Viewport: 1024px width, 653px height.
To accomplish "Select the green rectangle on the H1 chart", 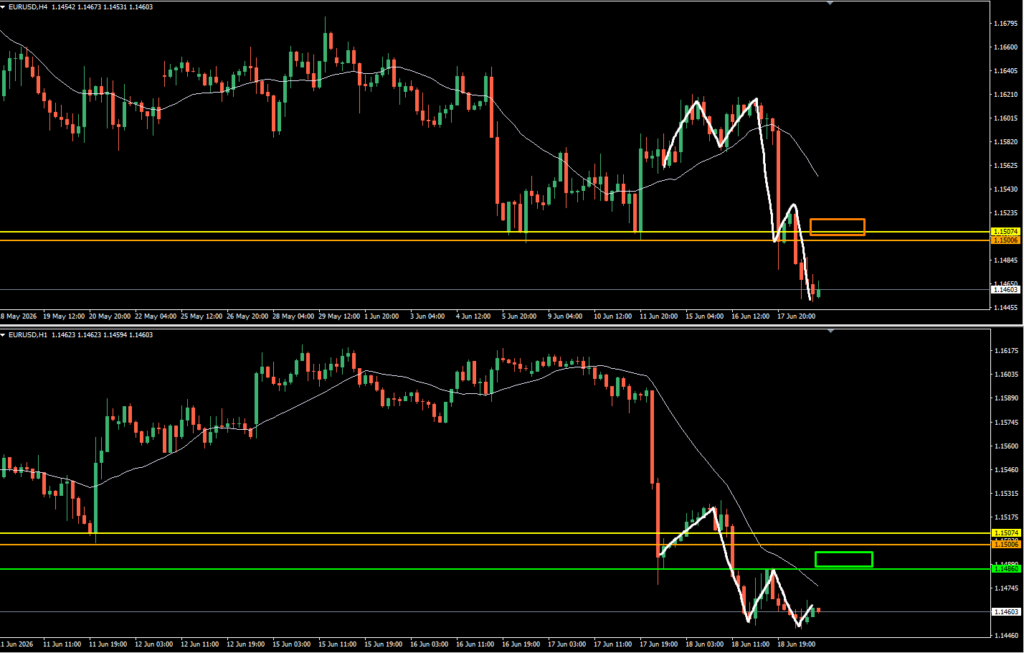I will click(x=844, y=559).
